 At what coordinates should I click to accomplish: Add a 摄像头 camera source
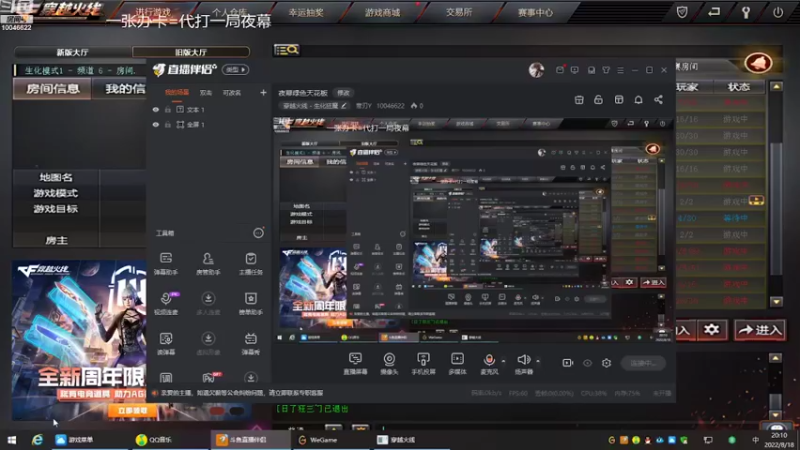pyautogui.click(x=389, y=364)
